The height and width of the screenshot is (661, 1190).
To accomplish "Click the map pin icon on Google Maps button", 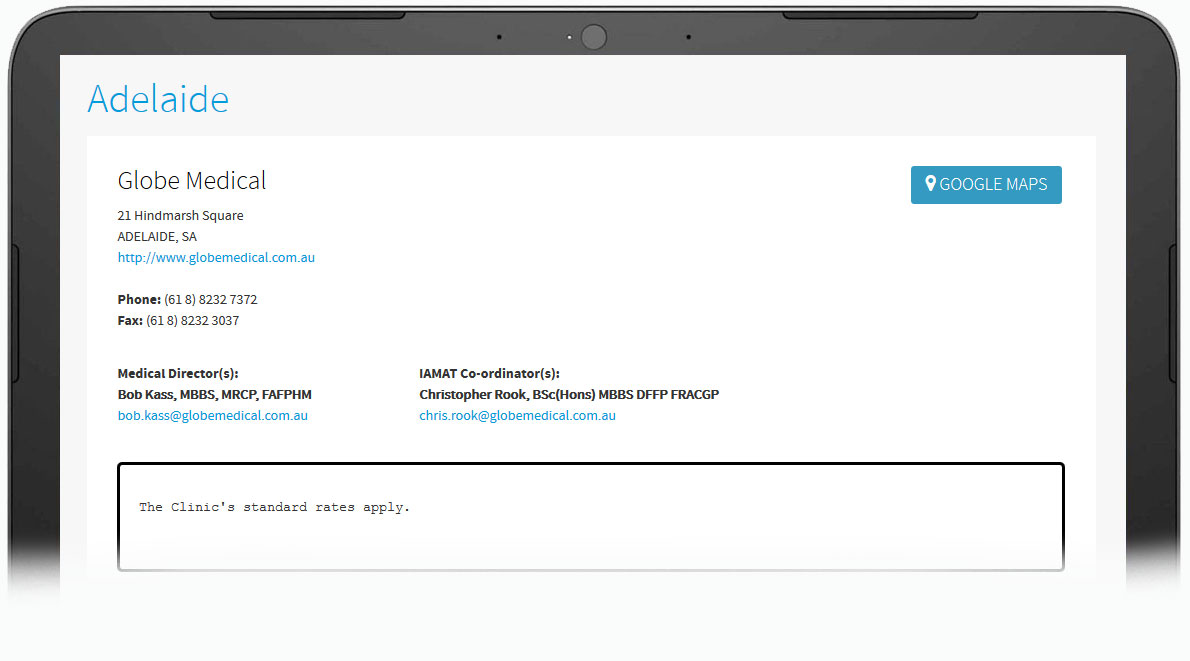I will tap(930, 184).
